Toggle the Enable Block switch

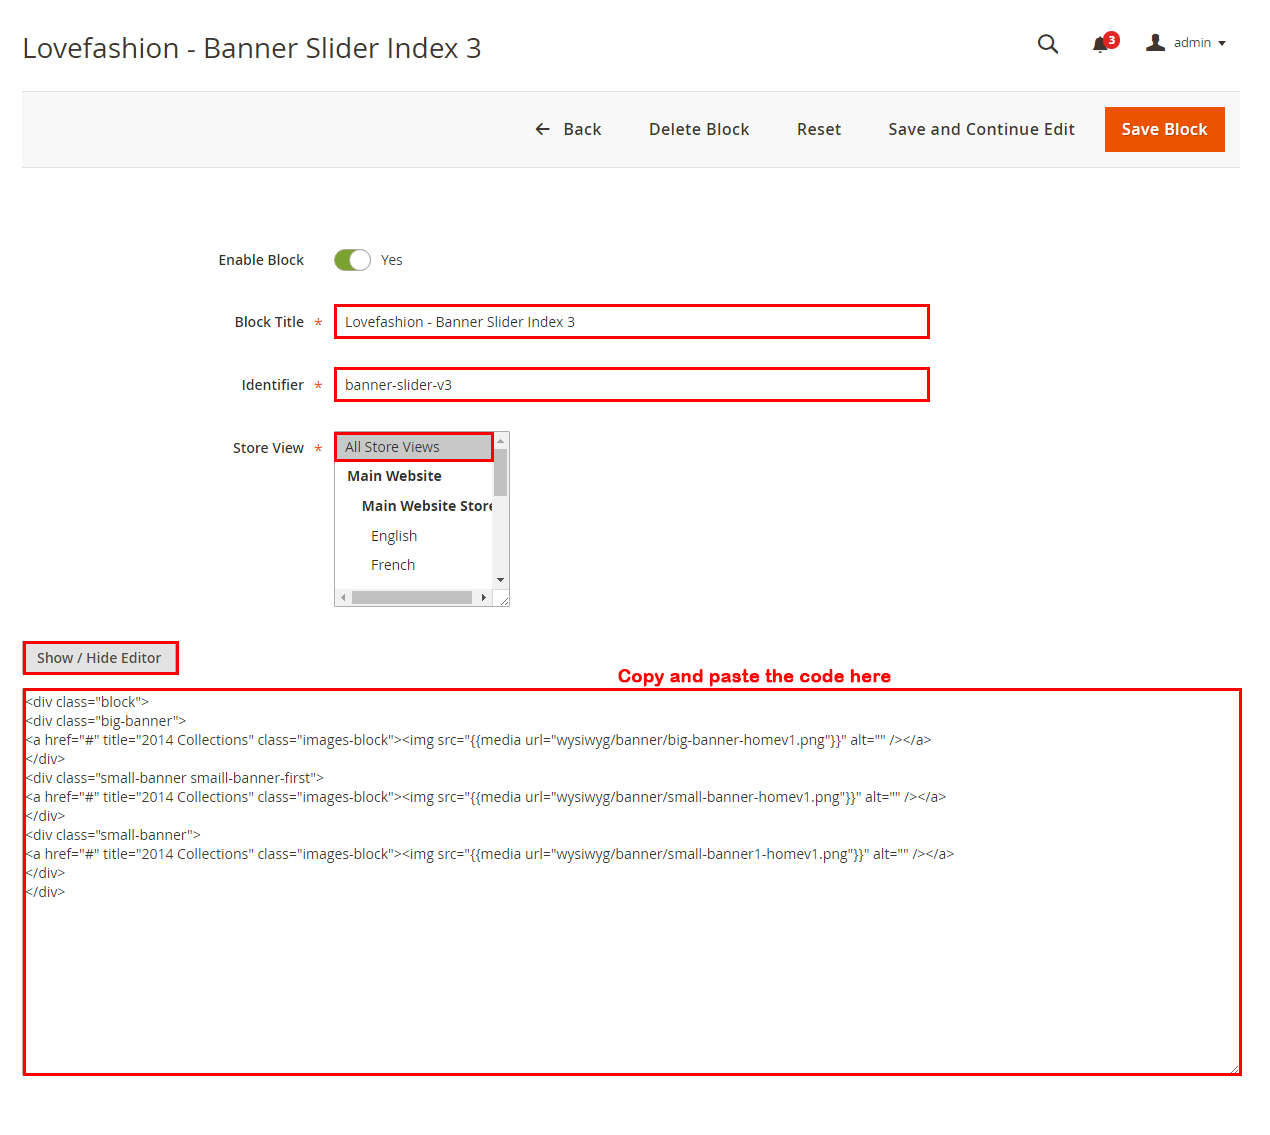point(352,260)
